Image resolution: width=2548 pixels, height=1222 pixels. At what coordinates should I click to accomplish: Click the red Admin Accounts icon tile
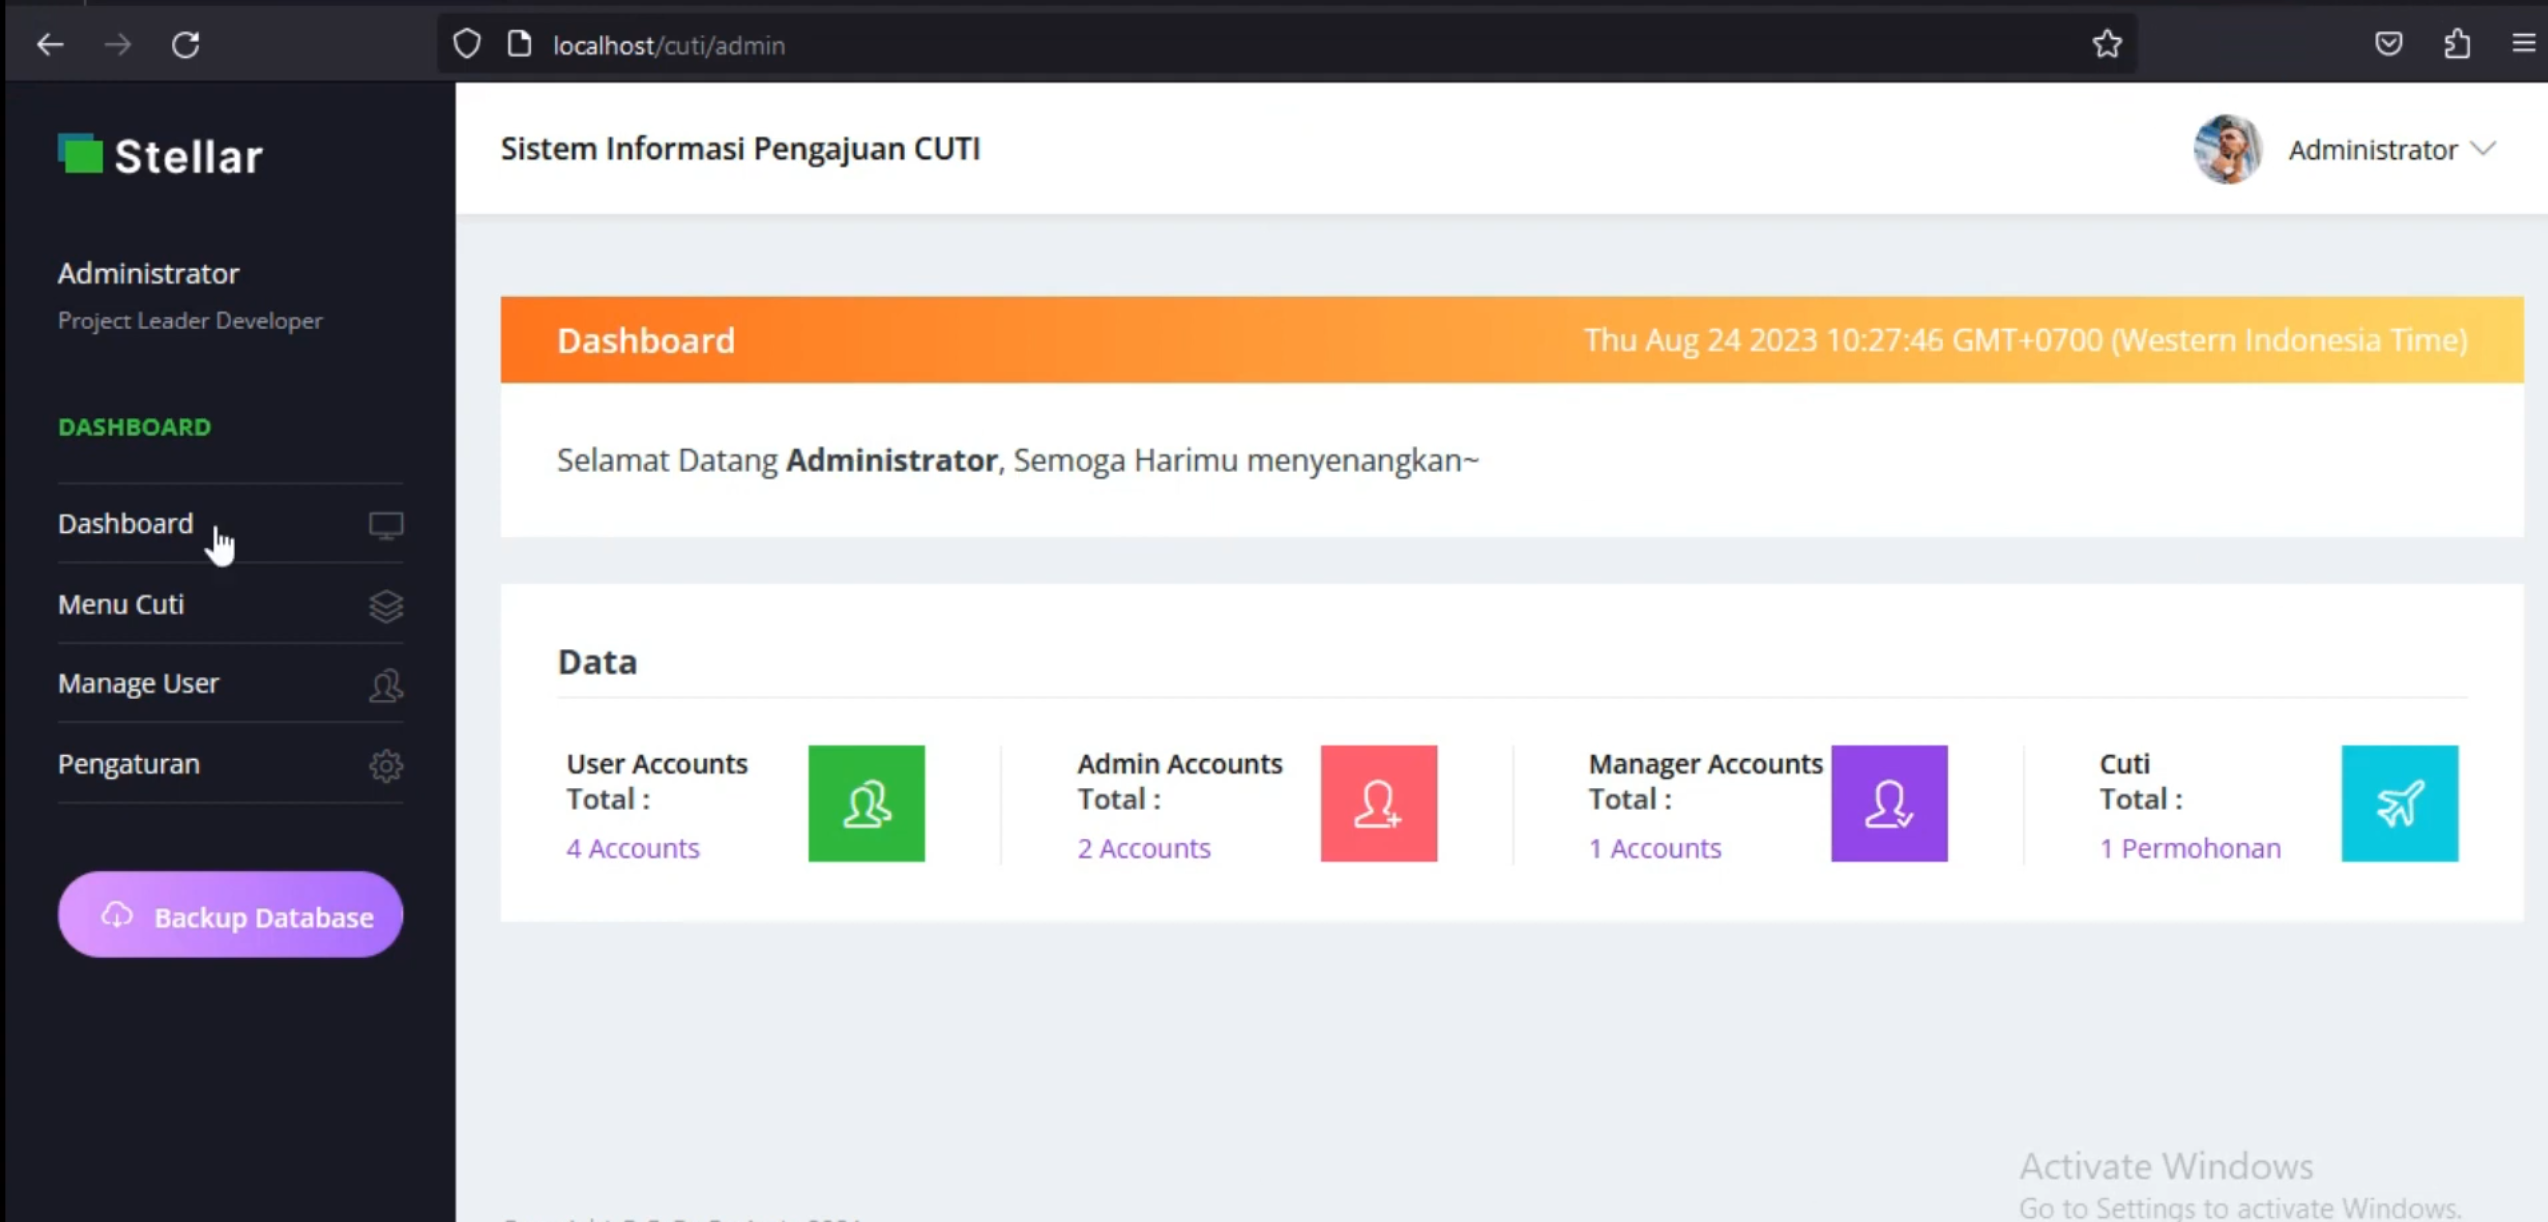tap(1378, 803)
